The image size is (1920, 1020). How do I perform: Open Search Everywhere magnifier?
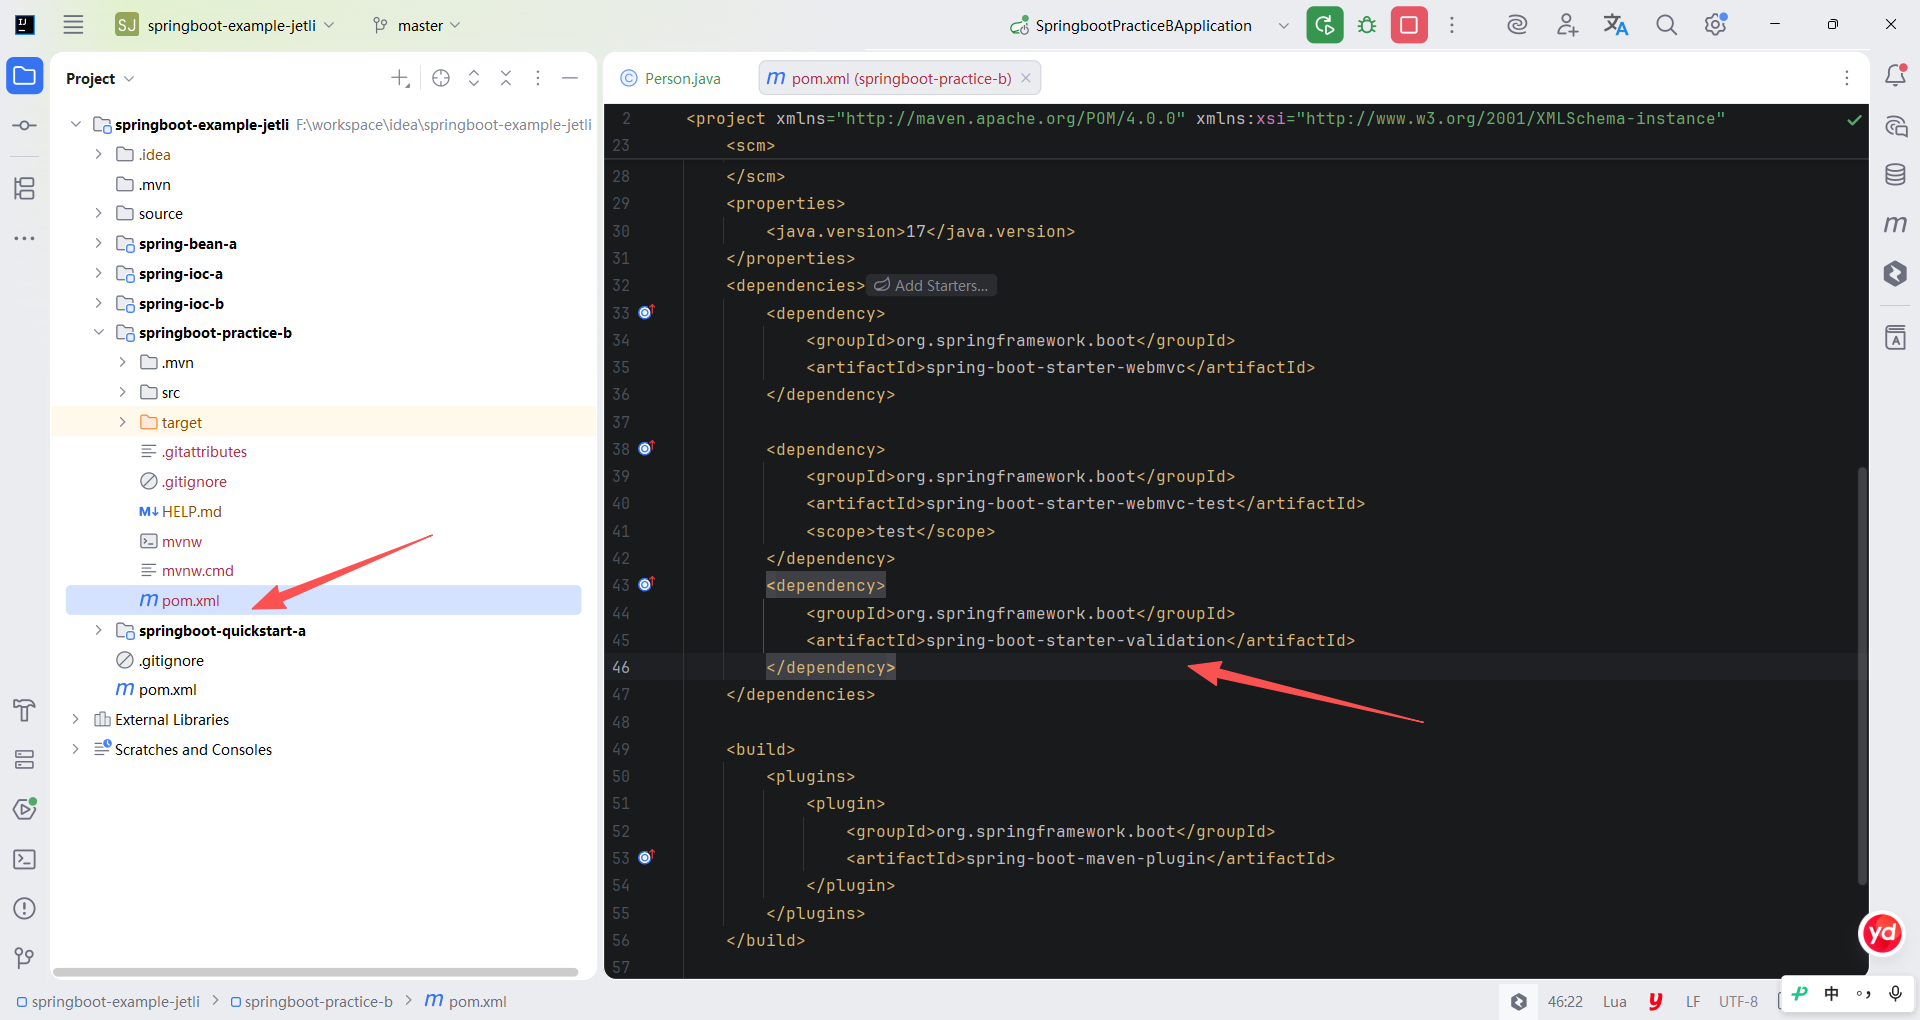pos(1666,25)
